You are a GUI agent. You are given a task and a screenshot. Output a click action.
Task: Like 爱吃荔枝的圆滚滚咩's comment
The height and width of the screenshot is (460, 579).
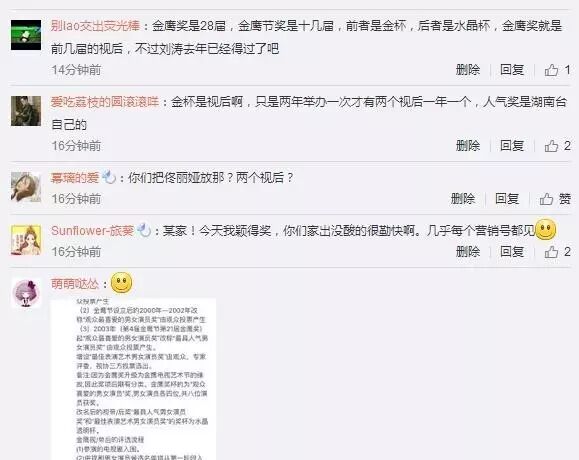point(557,146)
